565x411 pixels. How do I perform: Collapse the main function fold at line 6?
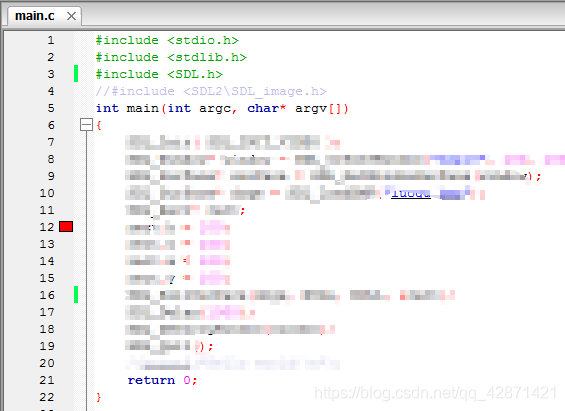[x=86, y=125]
